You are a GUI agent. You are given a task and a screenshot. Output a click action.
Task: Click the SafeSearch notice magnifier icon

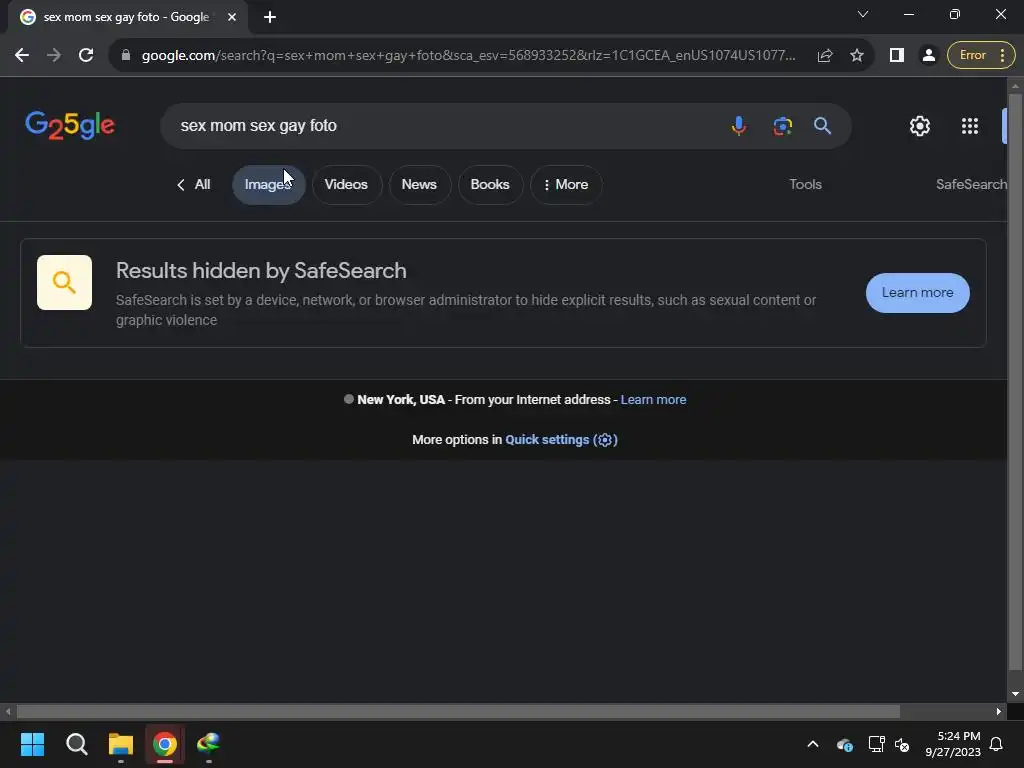point(64,282)
